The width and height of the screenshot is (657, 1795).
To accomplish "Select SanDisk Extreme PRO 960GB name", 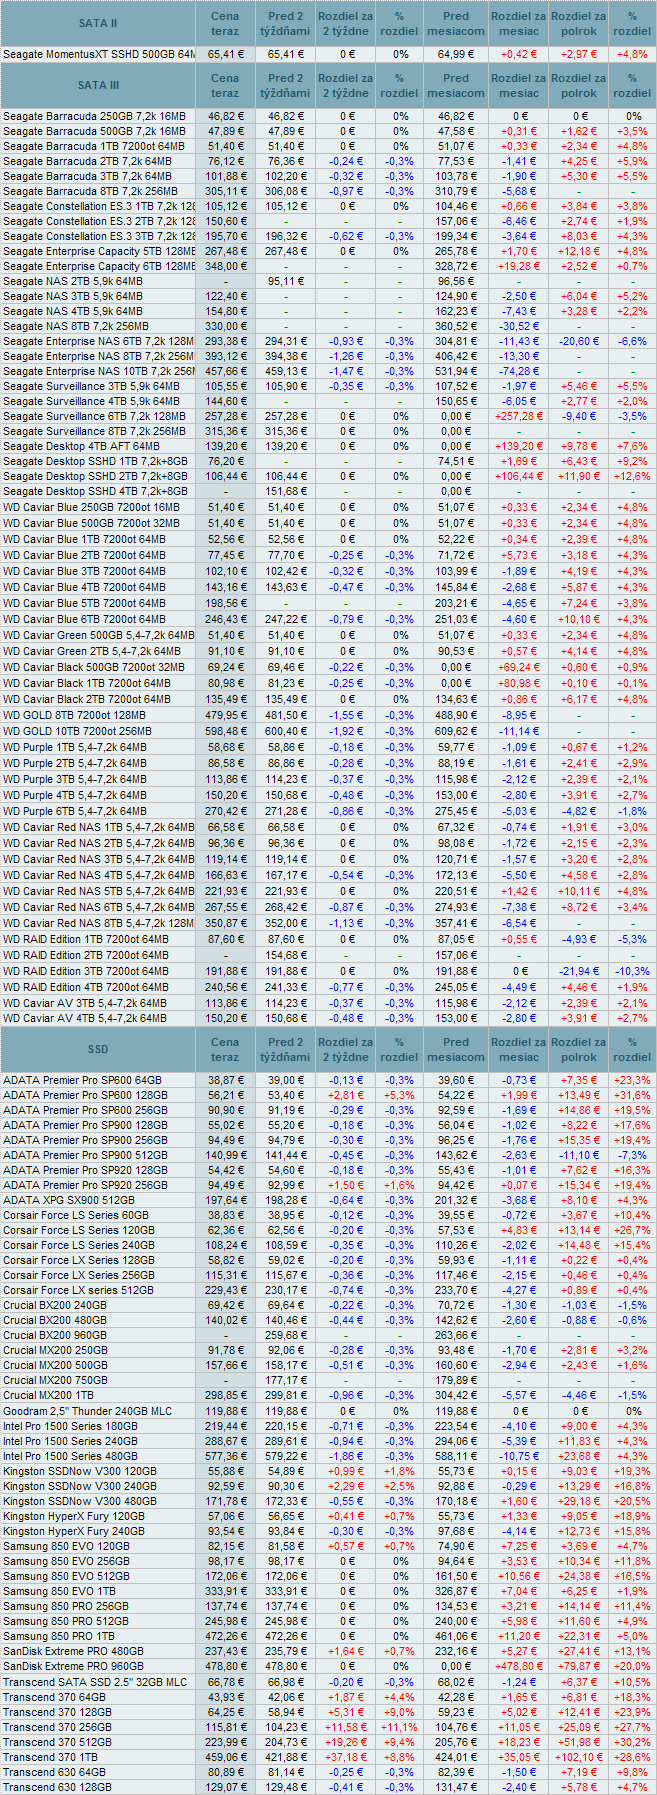I will coord(74,1667).
